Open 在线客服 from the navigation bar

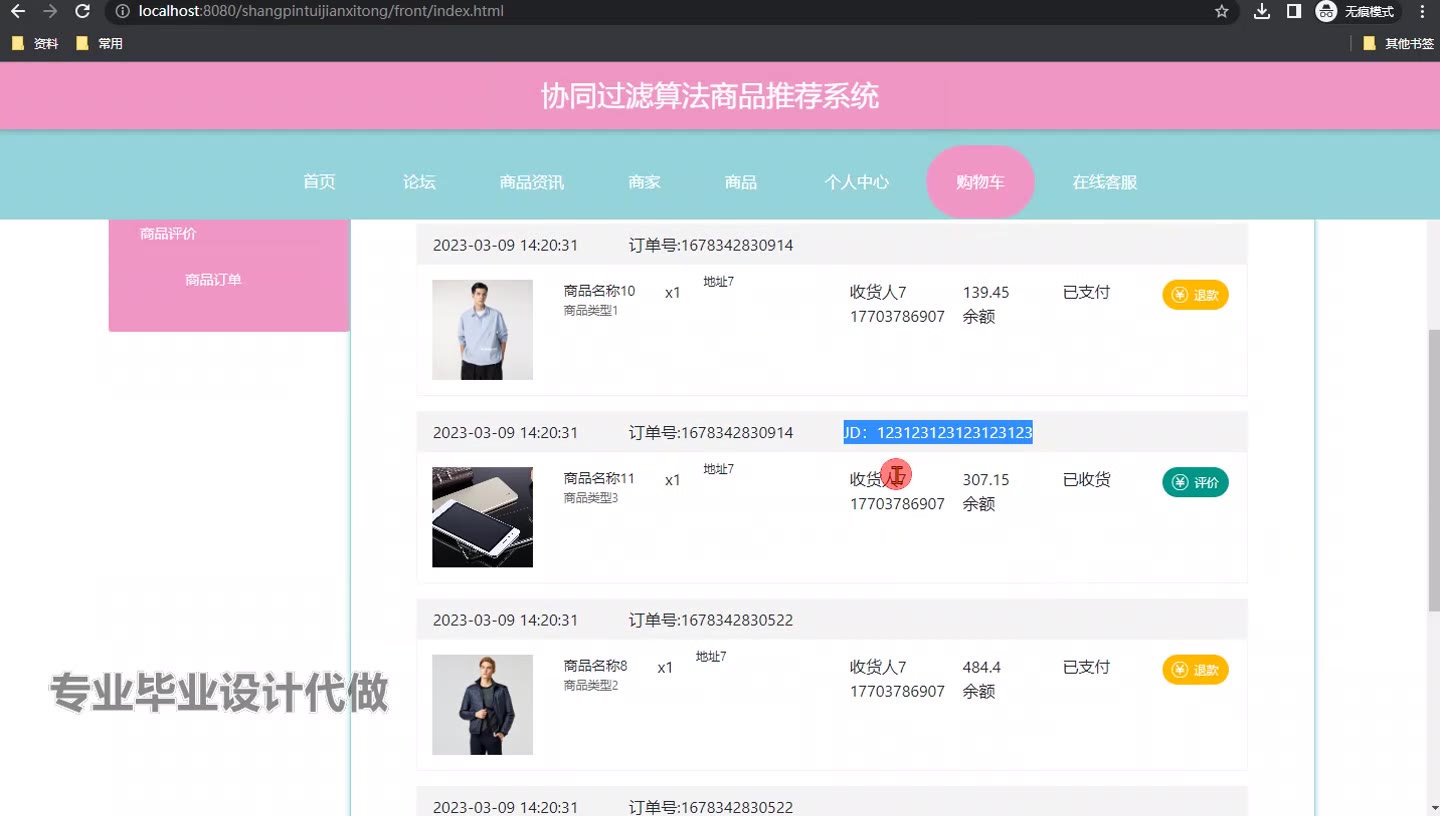pos(1105,182)
